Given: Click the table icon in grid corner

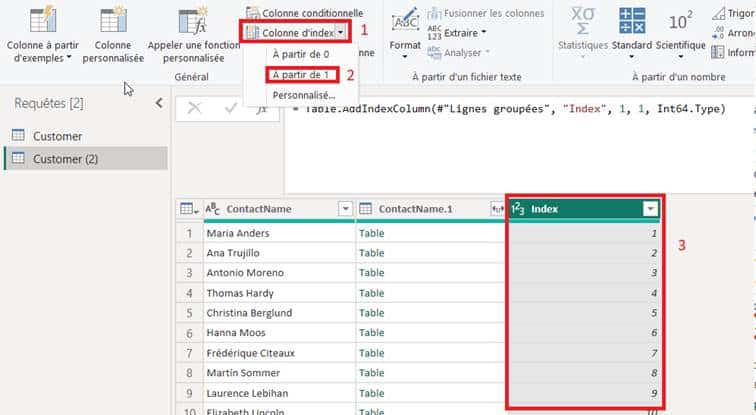Looking at the screenshot, I should coord(187,208).
